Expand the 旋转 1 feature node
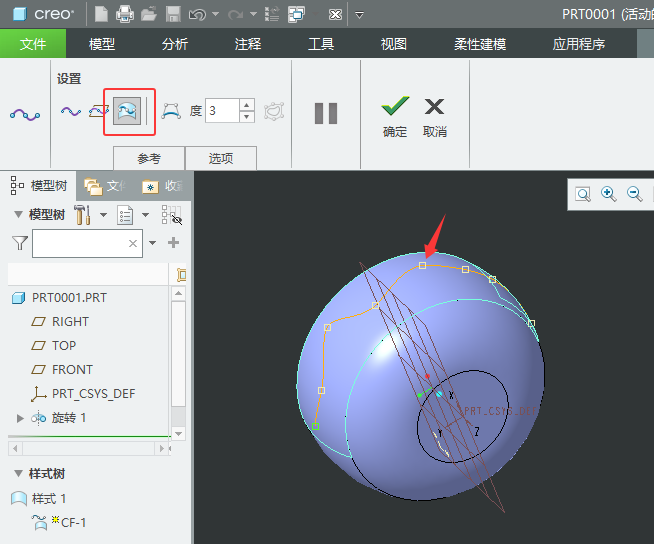 pos(20,418)
